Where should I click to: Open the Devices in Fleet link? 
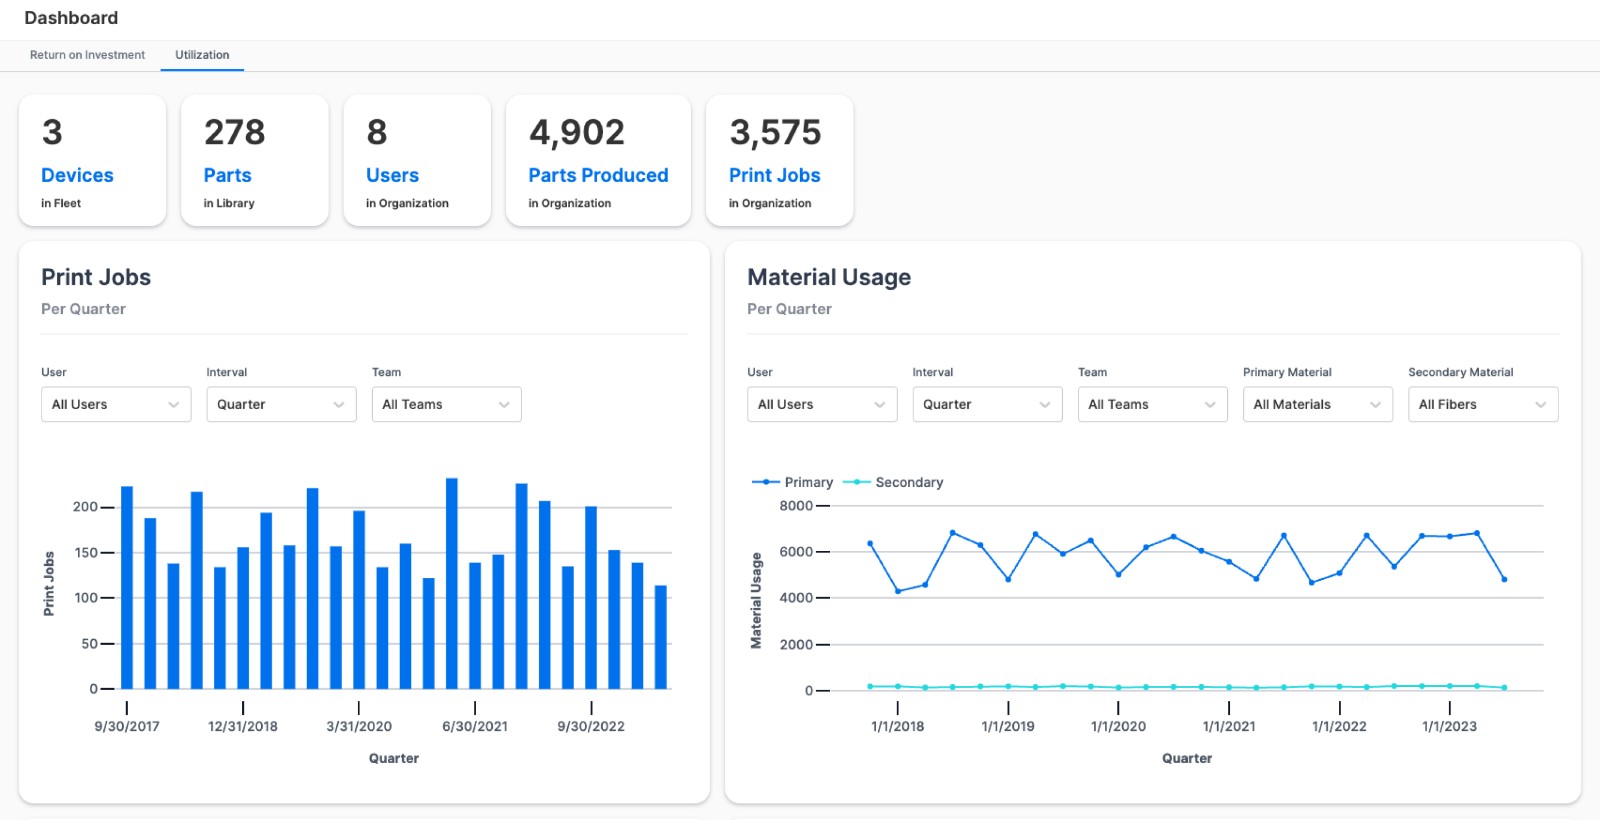(77, 175)
